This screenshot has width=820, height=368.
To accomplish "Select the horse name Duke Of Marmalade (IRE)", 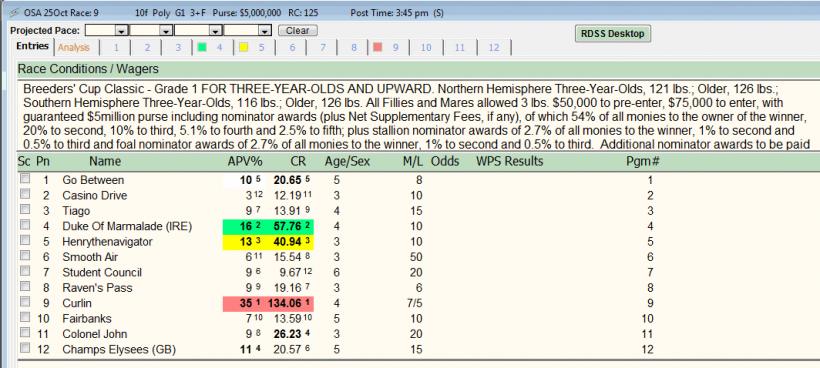I will click(x=127, y=226).
